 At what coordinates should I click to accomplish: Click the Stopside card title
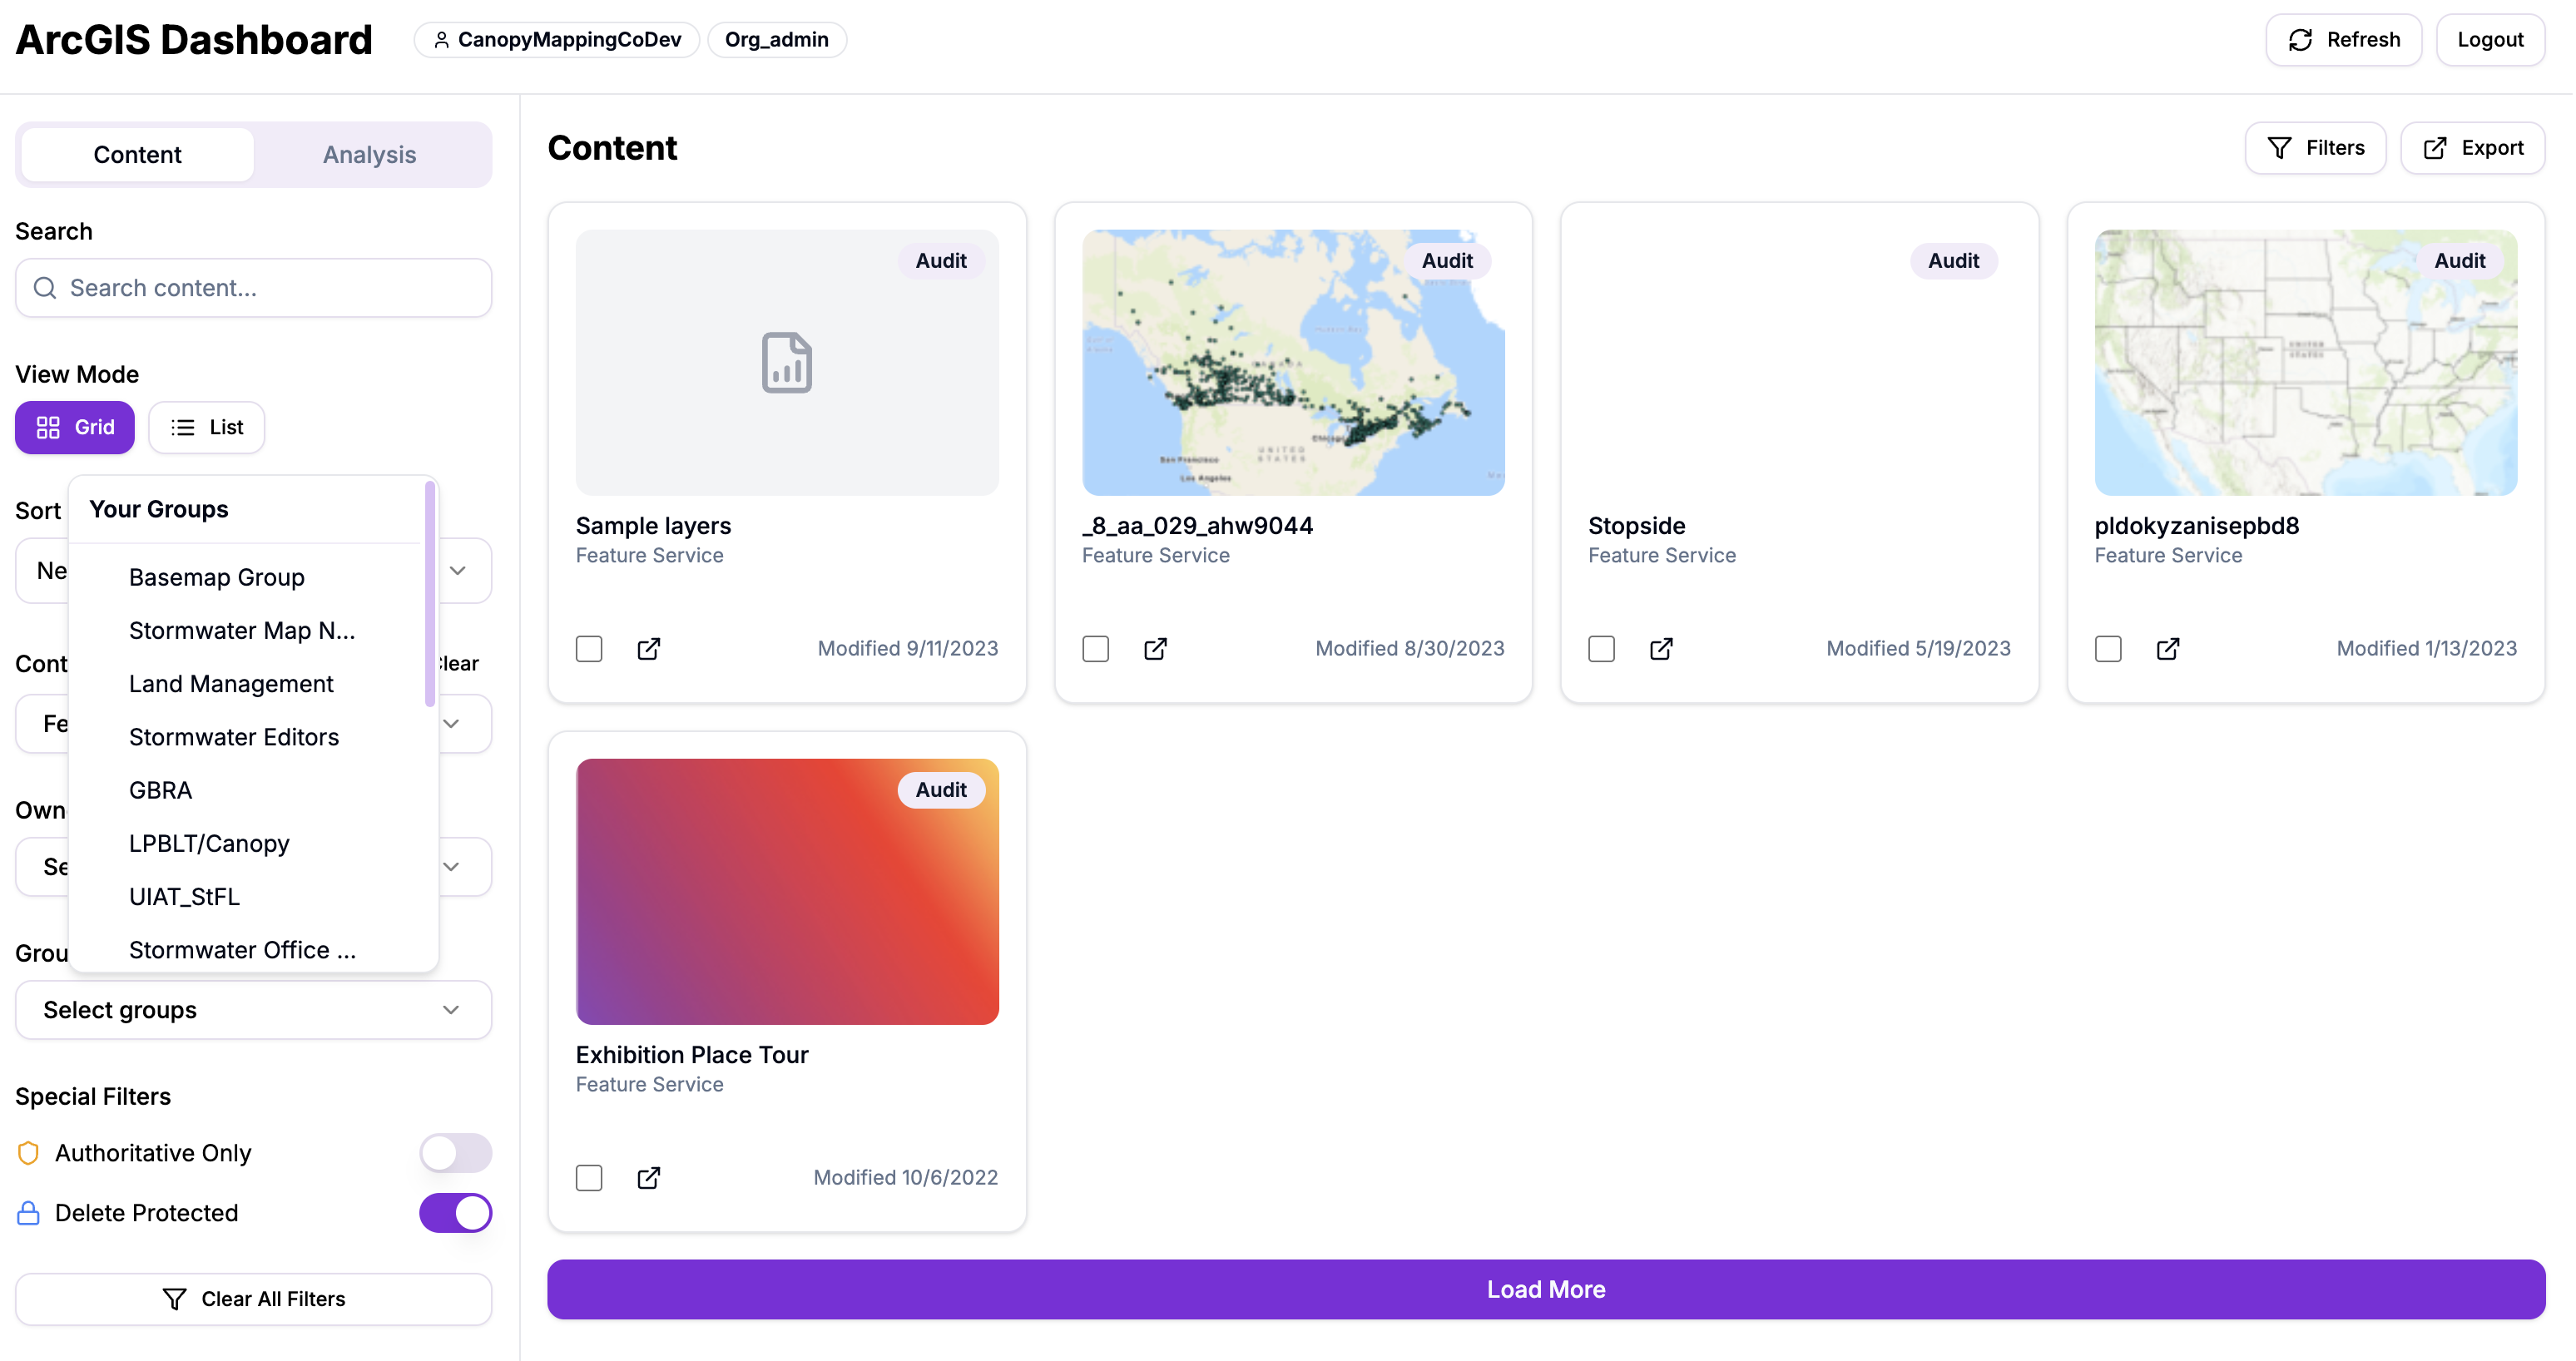[x=1636, y=526]
